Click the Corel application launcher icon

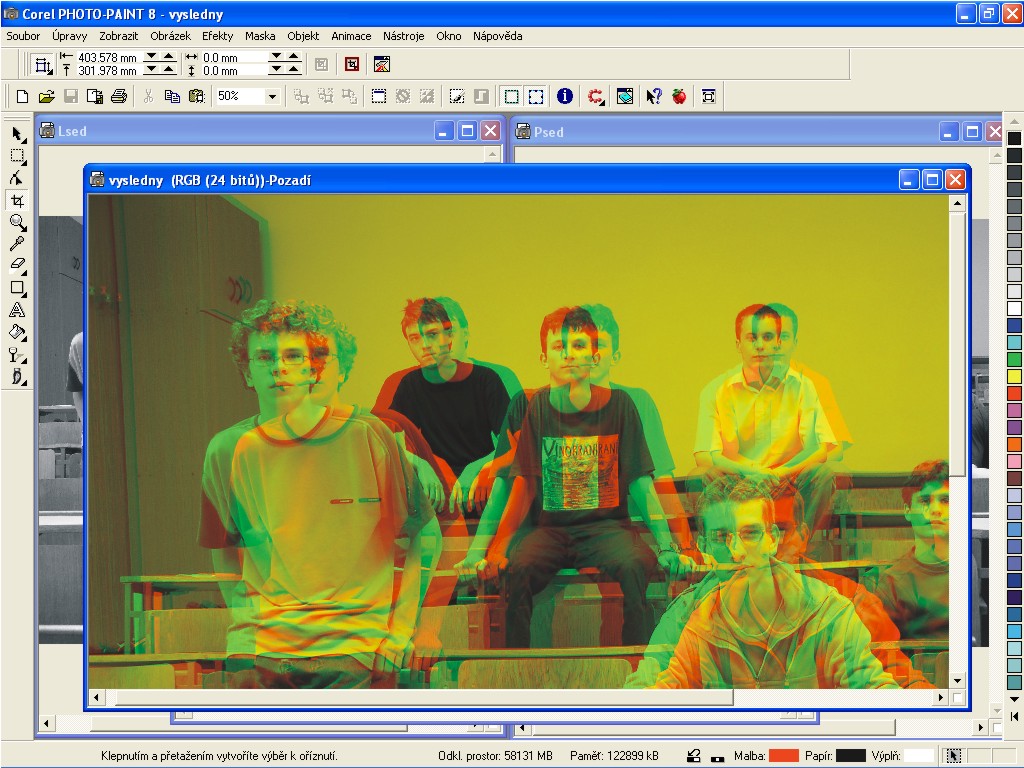tap(595, 97)
